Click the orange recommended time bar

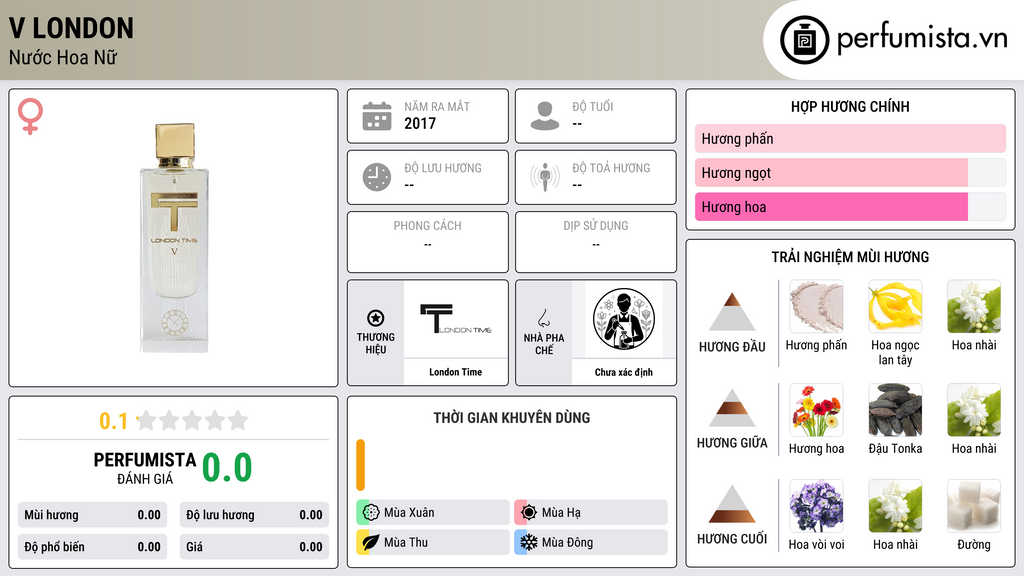360,465
